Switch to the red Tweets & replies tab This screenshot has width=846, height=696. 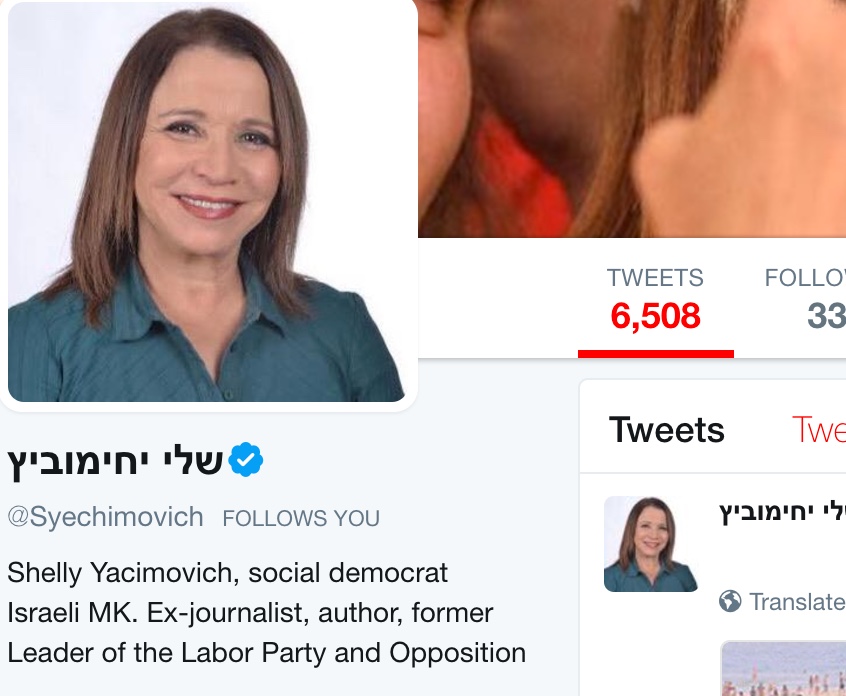(818, 430)
